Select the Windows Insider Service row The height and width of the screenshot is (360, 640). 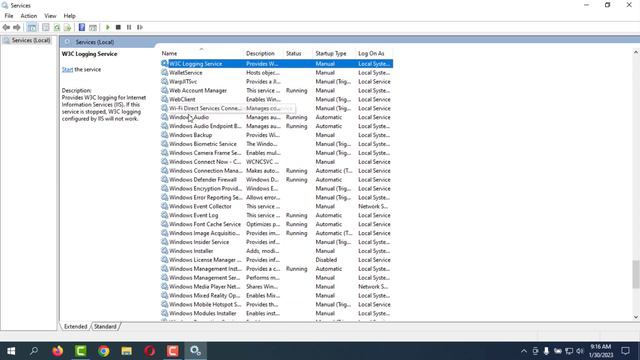276,242
